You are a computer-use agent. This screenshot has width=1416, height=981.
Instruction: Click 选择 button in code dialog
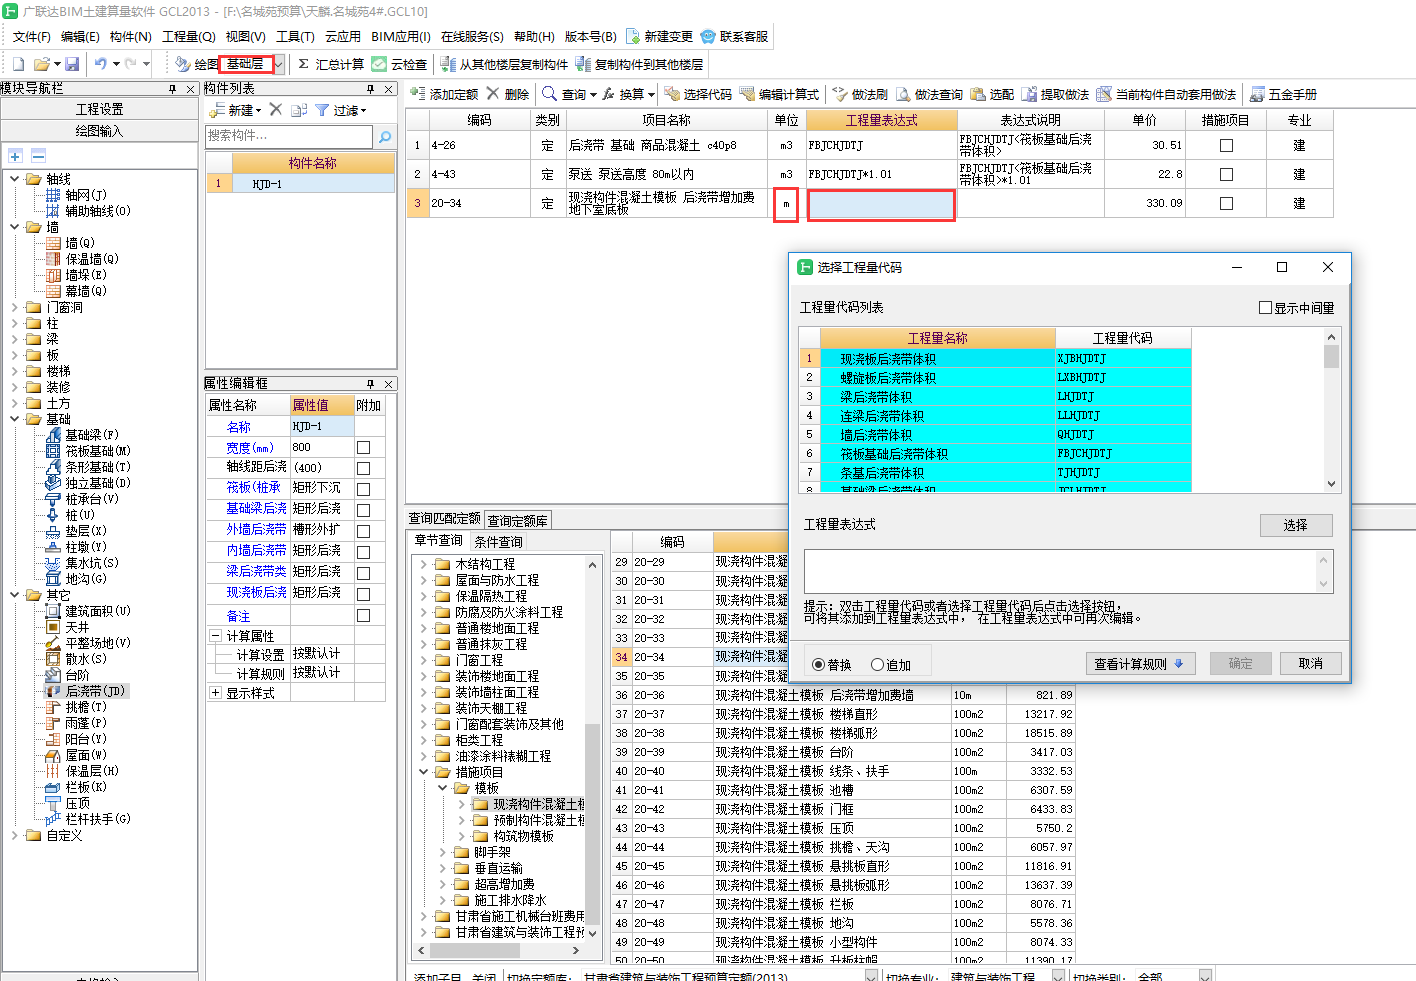(1296, 525)
